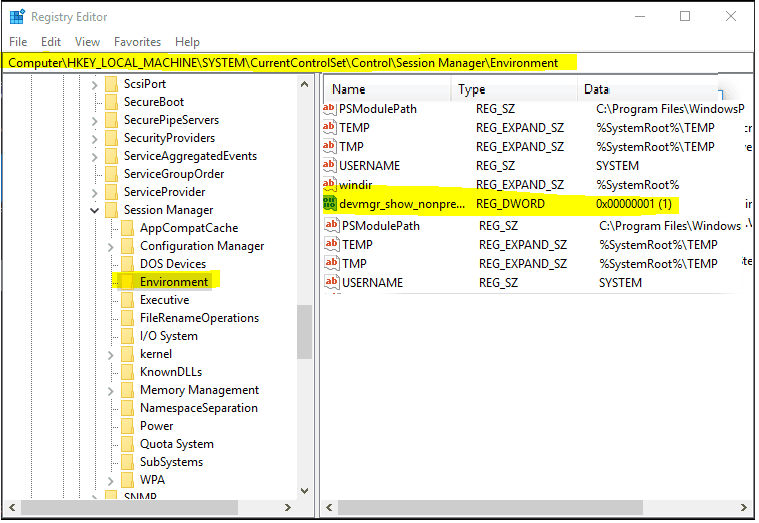Image resolution: width=759 pixels, height=523 pixels.
Task: Click the FileRenameOperations folder icon
Action: pyautogui.click(x=127, y=318)
